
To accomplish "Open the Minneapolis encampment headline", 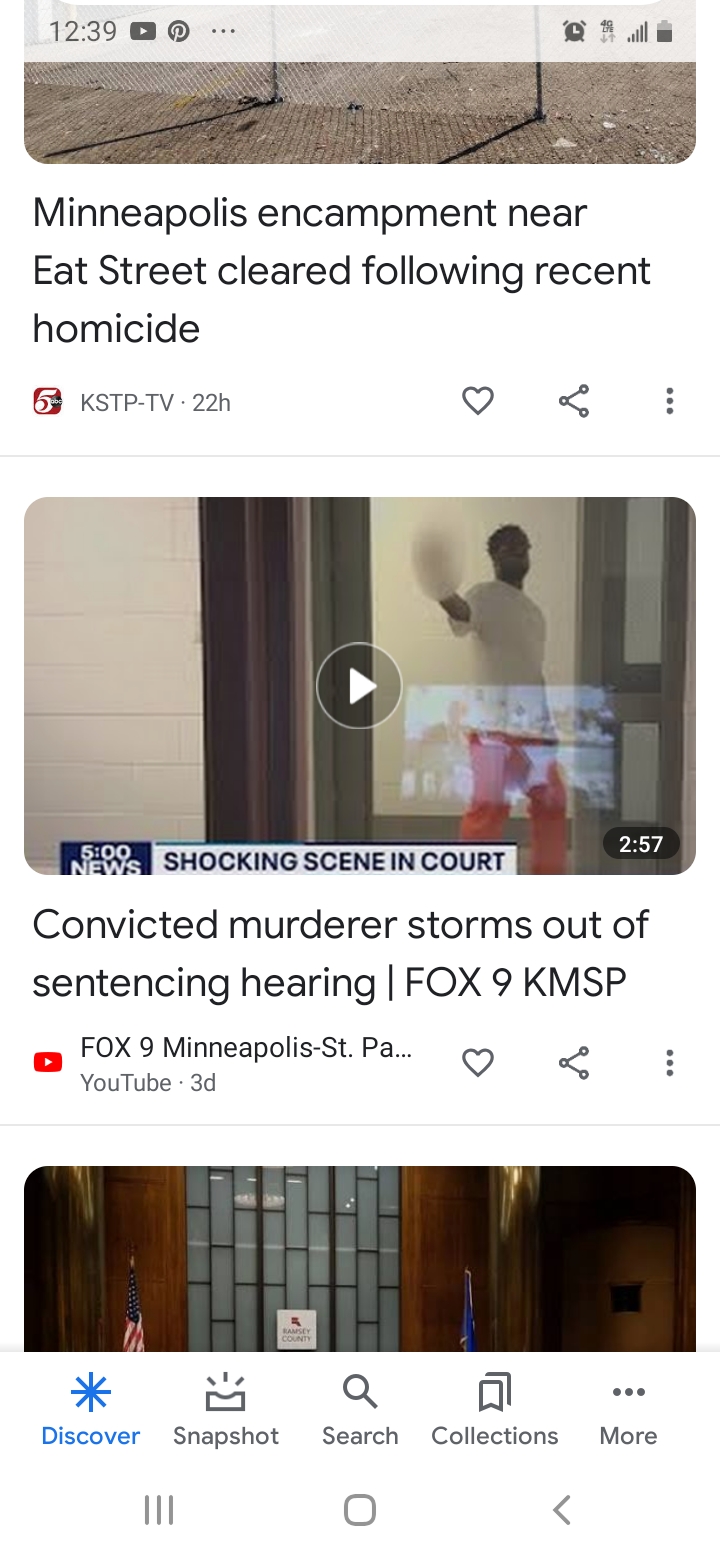I will click(x=342, y=271).
